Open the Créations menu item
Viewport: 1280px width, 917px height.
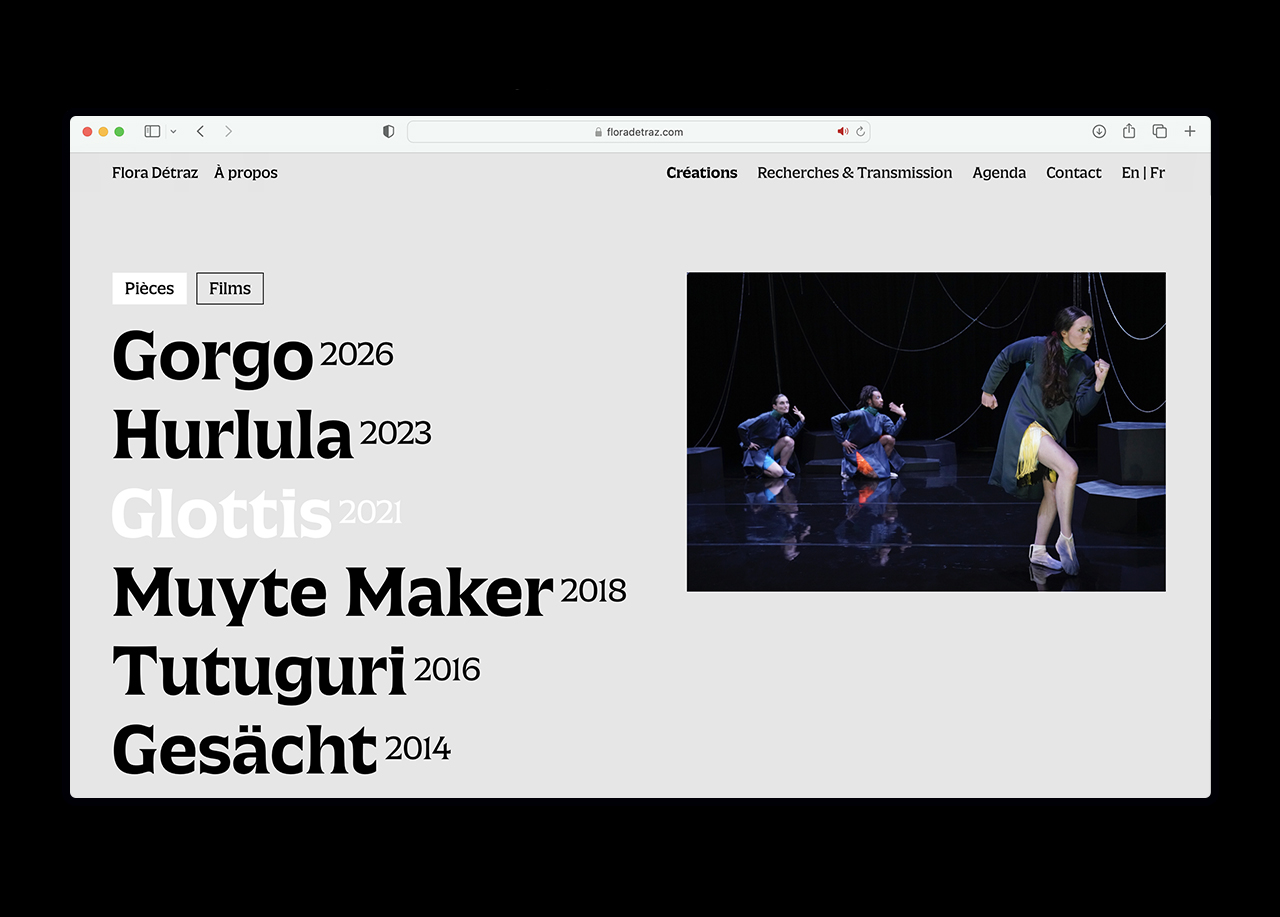(x=701, y=173)
